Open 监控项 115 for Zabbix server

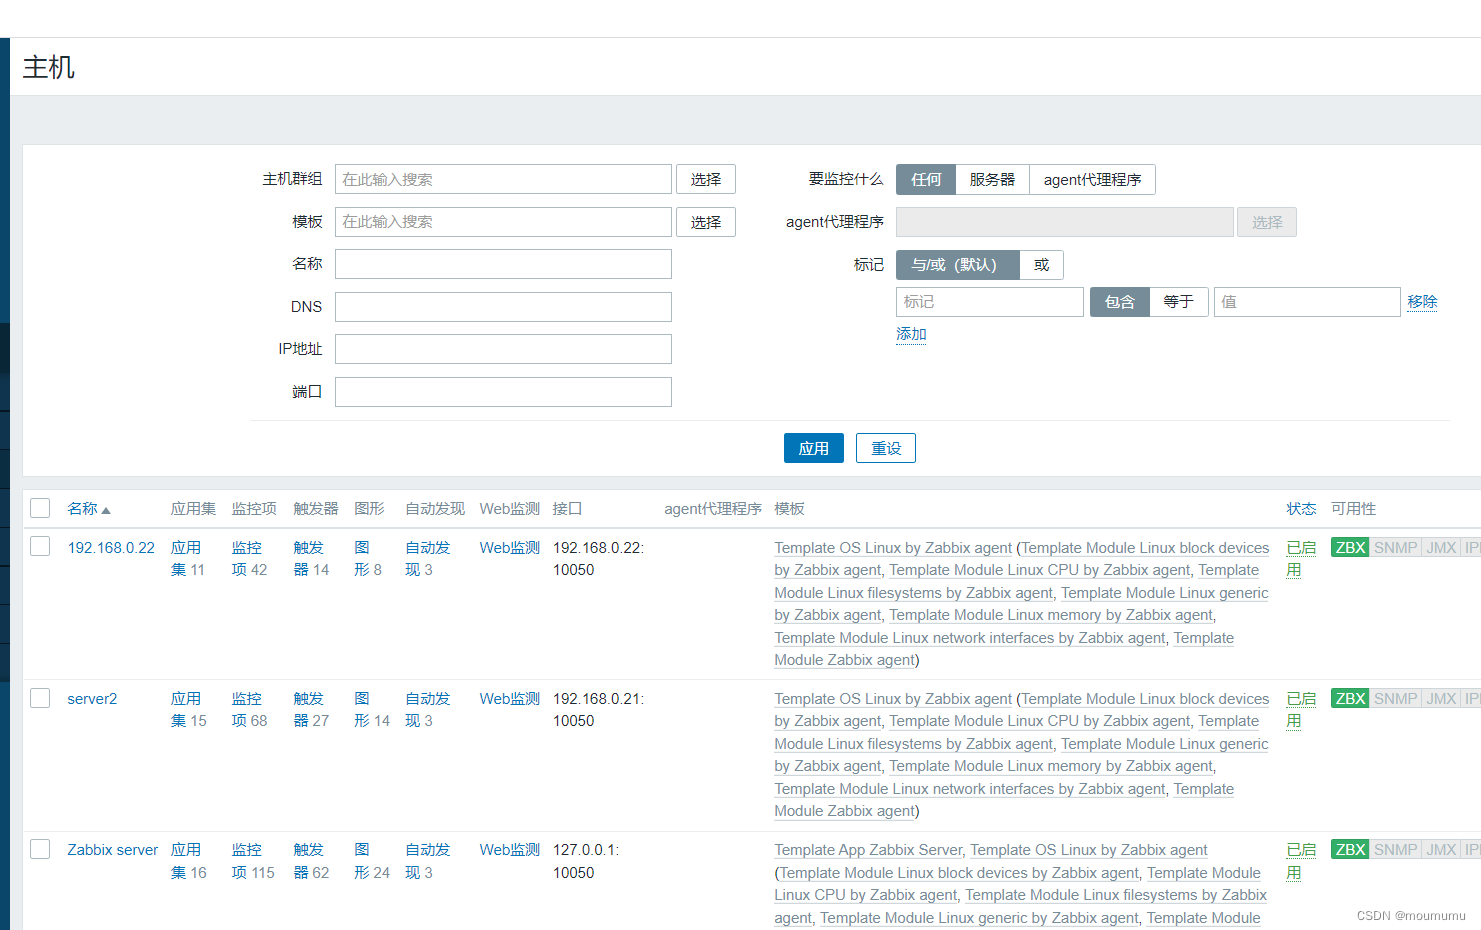coord(247,860)
